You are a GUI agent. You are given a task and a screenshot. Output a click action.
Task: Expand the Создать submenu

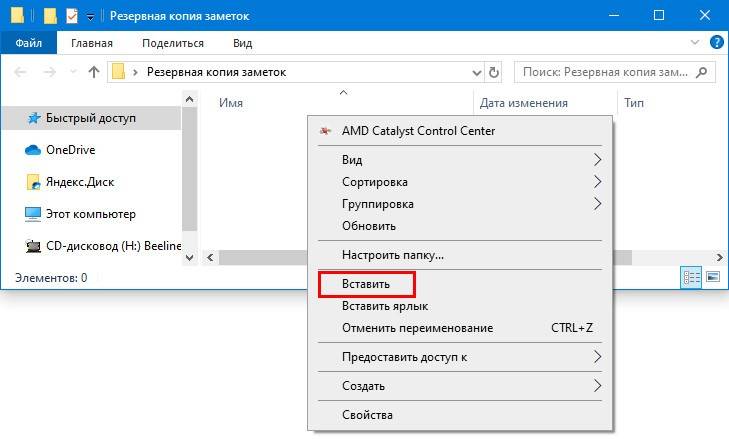click(598, 385)
